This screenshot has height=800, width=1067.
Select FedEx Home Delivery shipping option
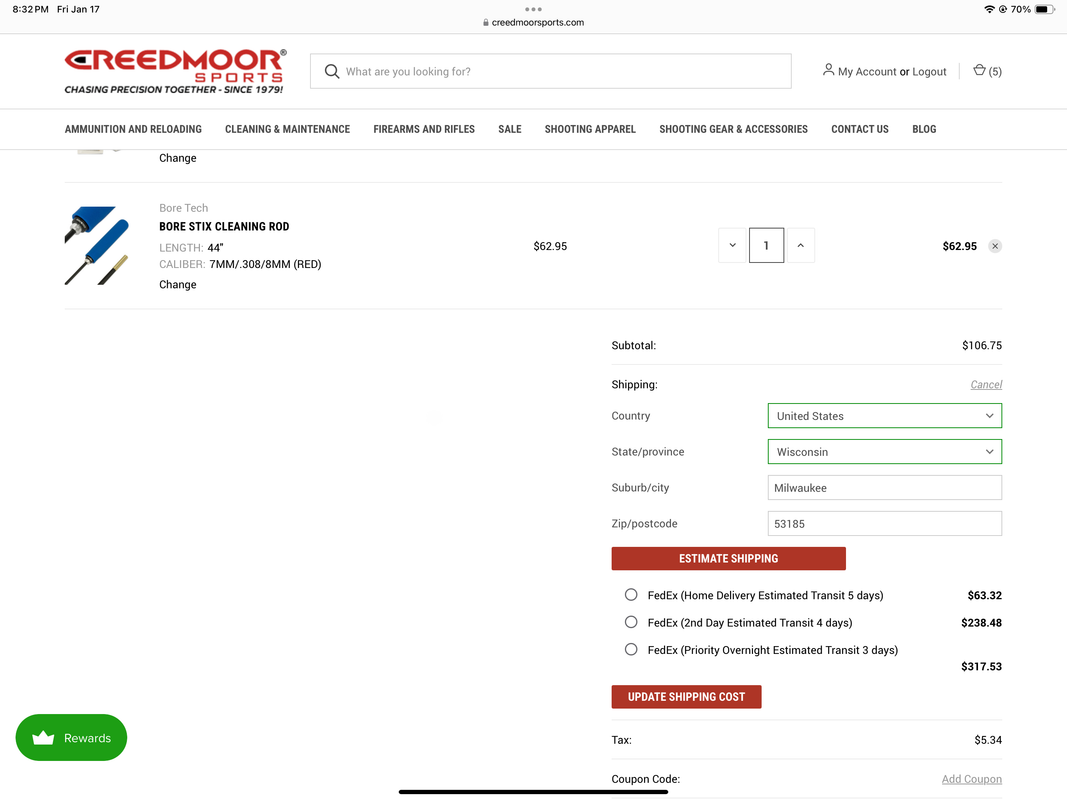click(x=631, y=595)
